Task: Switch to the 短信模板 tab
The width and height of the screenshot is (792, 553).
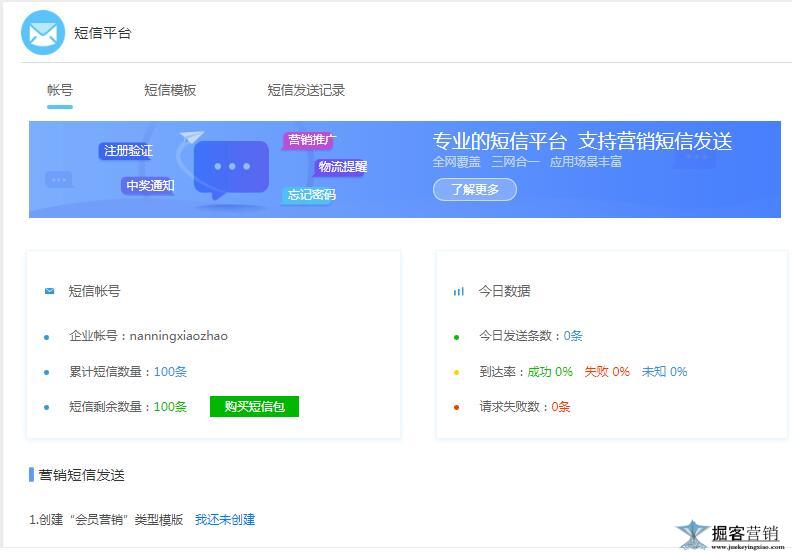Action: [x=170, y=90]
